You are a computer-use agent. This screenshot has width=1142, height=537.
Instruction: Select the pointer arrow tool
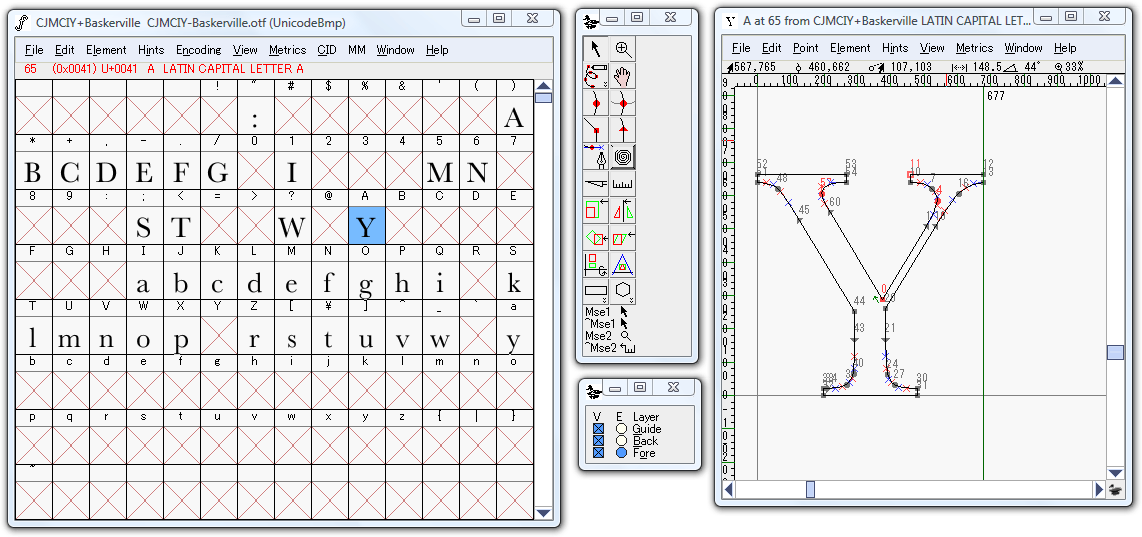point(596,48)
